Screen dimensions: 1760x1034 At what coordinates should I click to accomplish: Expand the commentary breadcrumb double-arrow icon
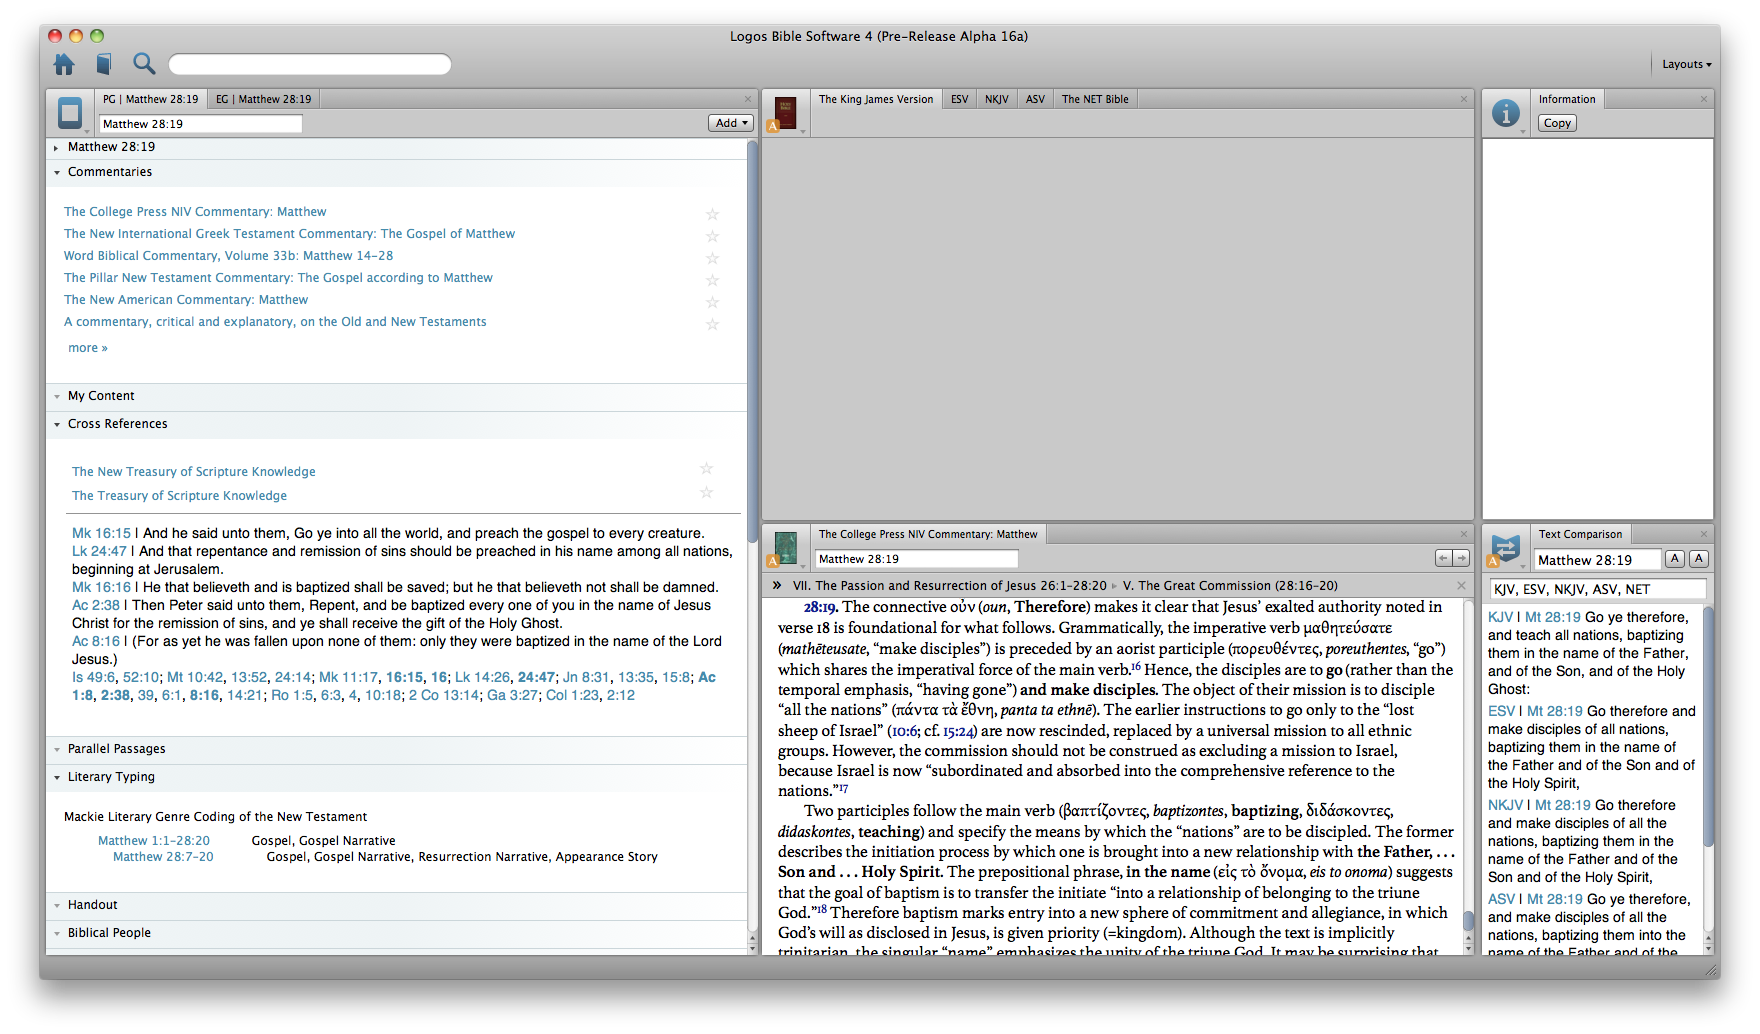click(777, 585)
